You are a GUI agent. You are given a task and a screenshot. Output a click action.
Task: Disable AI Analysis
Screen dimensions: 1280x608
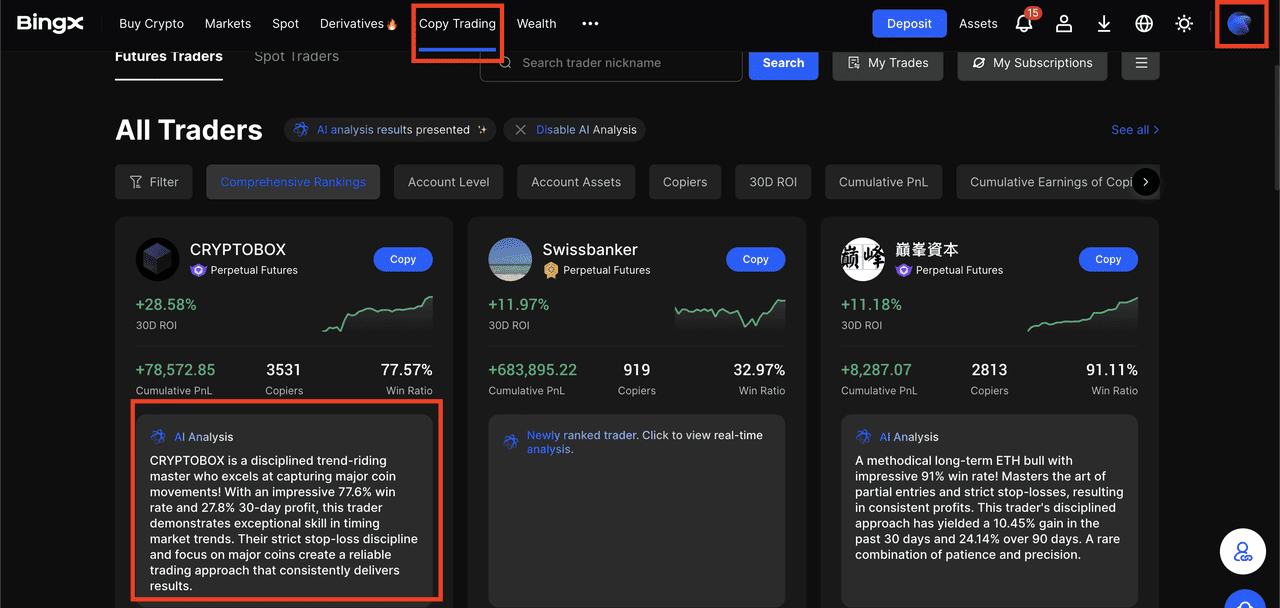click(575, 130)
